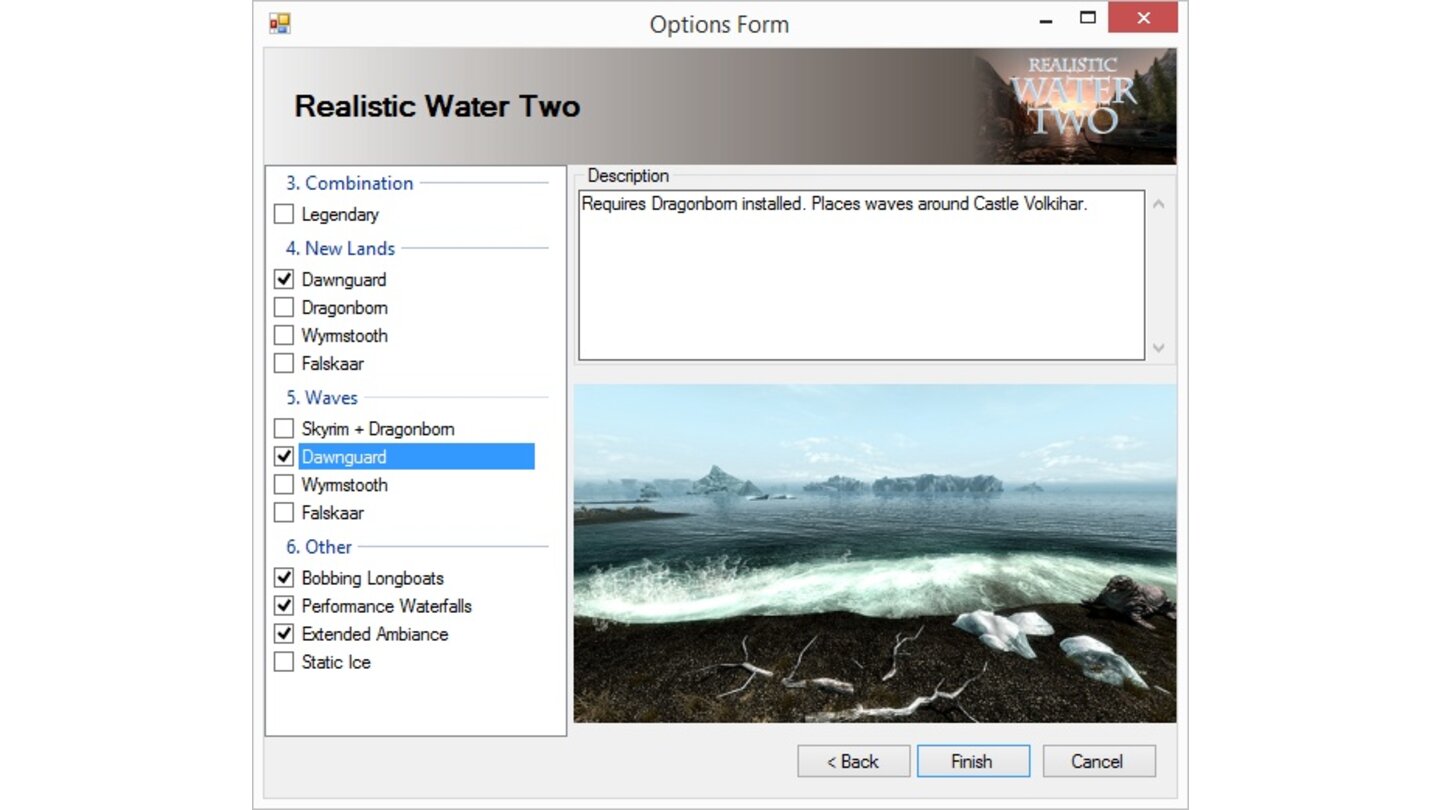Image resolution: width=1440 pixels, height=810 pixels.
Task: Click the waves preview screenshot
Action: pyautogui.click(x=875, y=553)
